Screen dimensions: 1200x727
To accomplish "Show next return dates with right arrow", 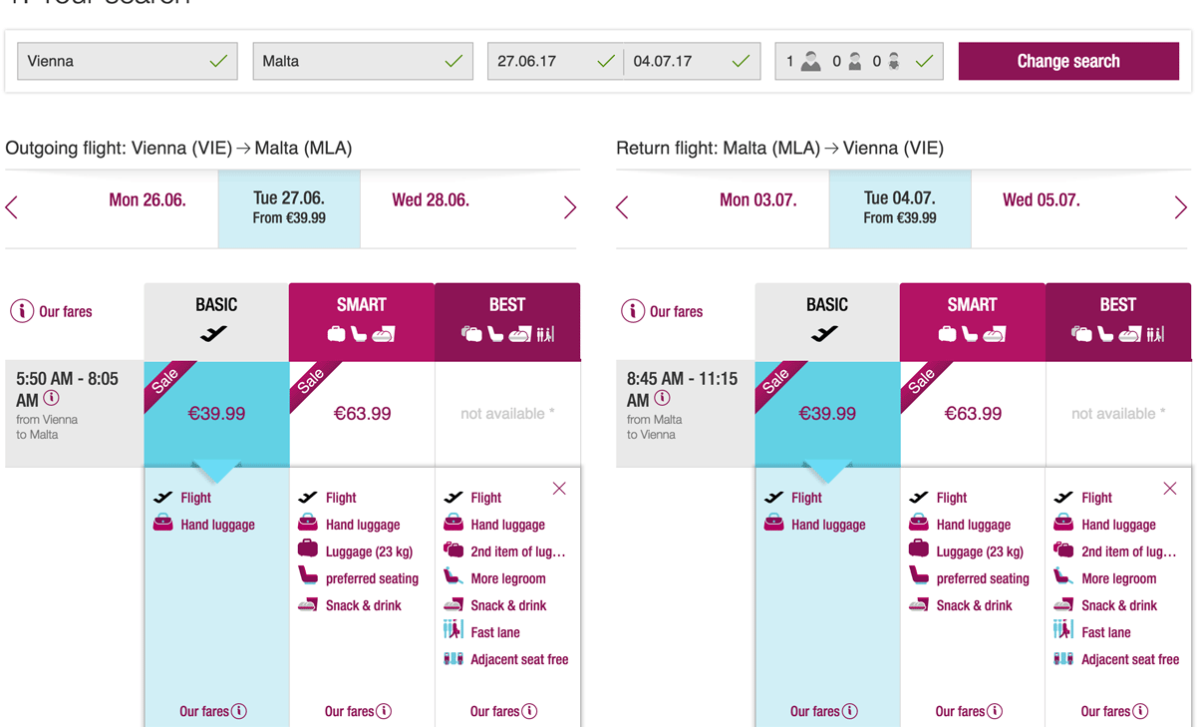I will click(x=1181, y=207).
